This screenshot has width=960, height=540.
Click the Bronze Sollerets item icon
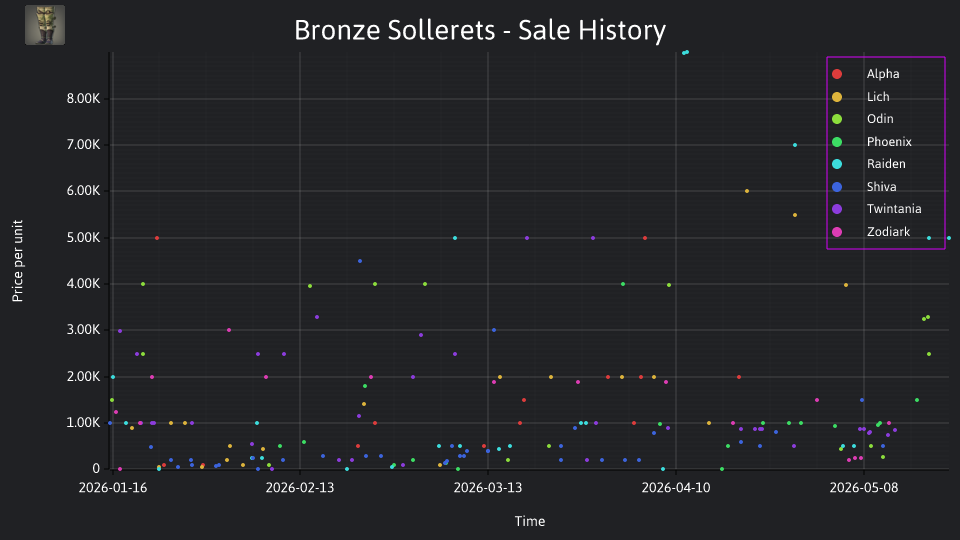click(x=45, y=25)
